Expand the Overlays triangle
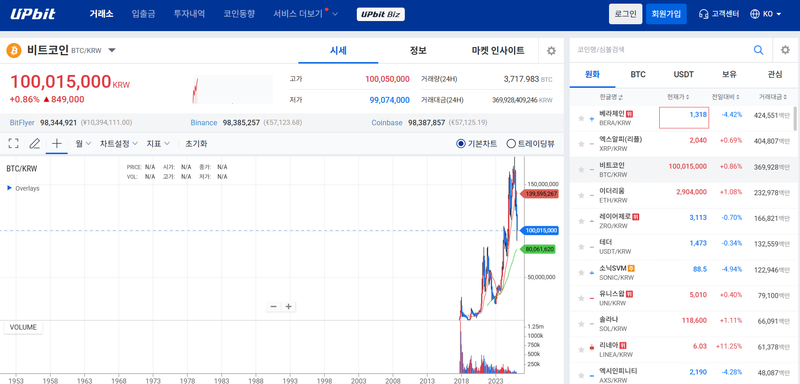Image resolution: width=800 pixels, height=384 pixels. point(9,188)
